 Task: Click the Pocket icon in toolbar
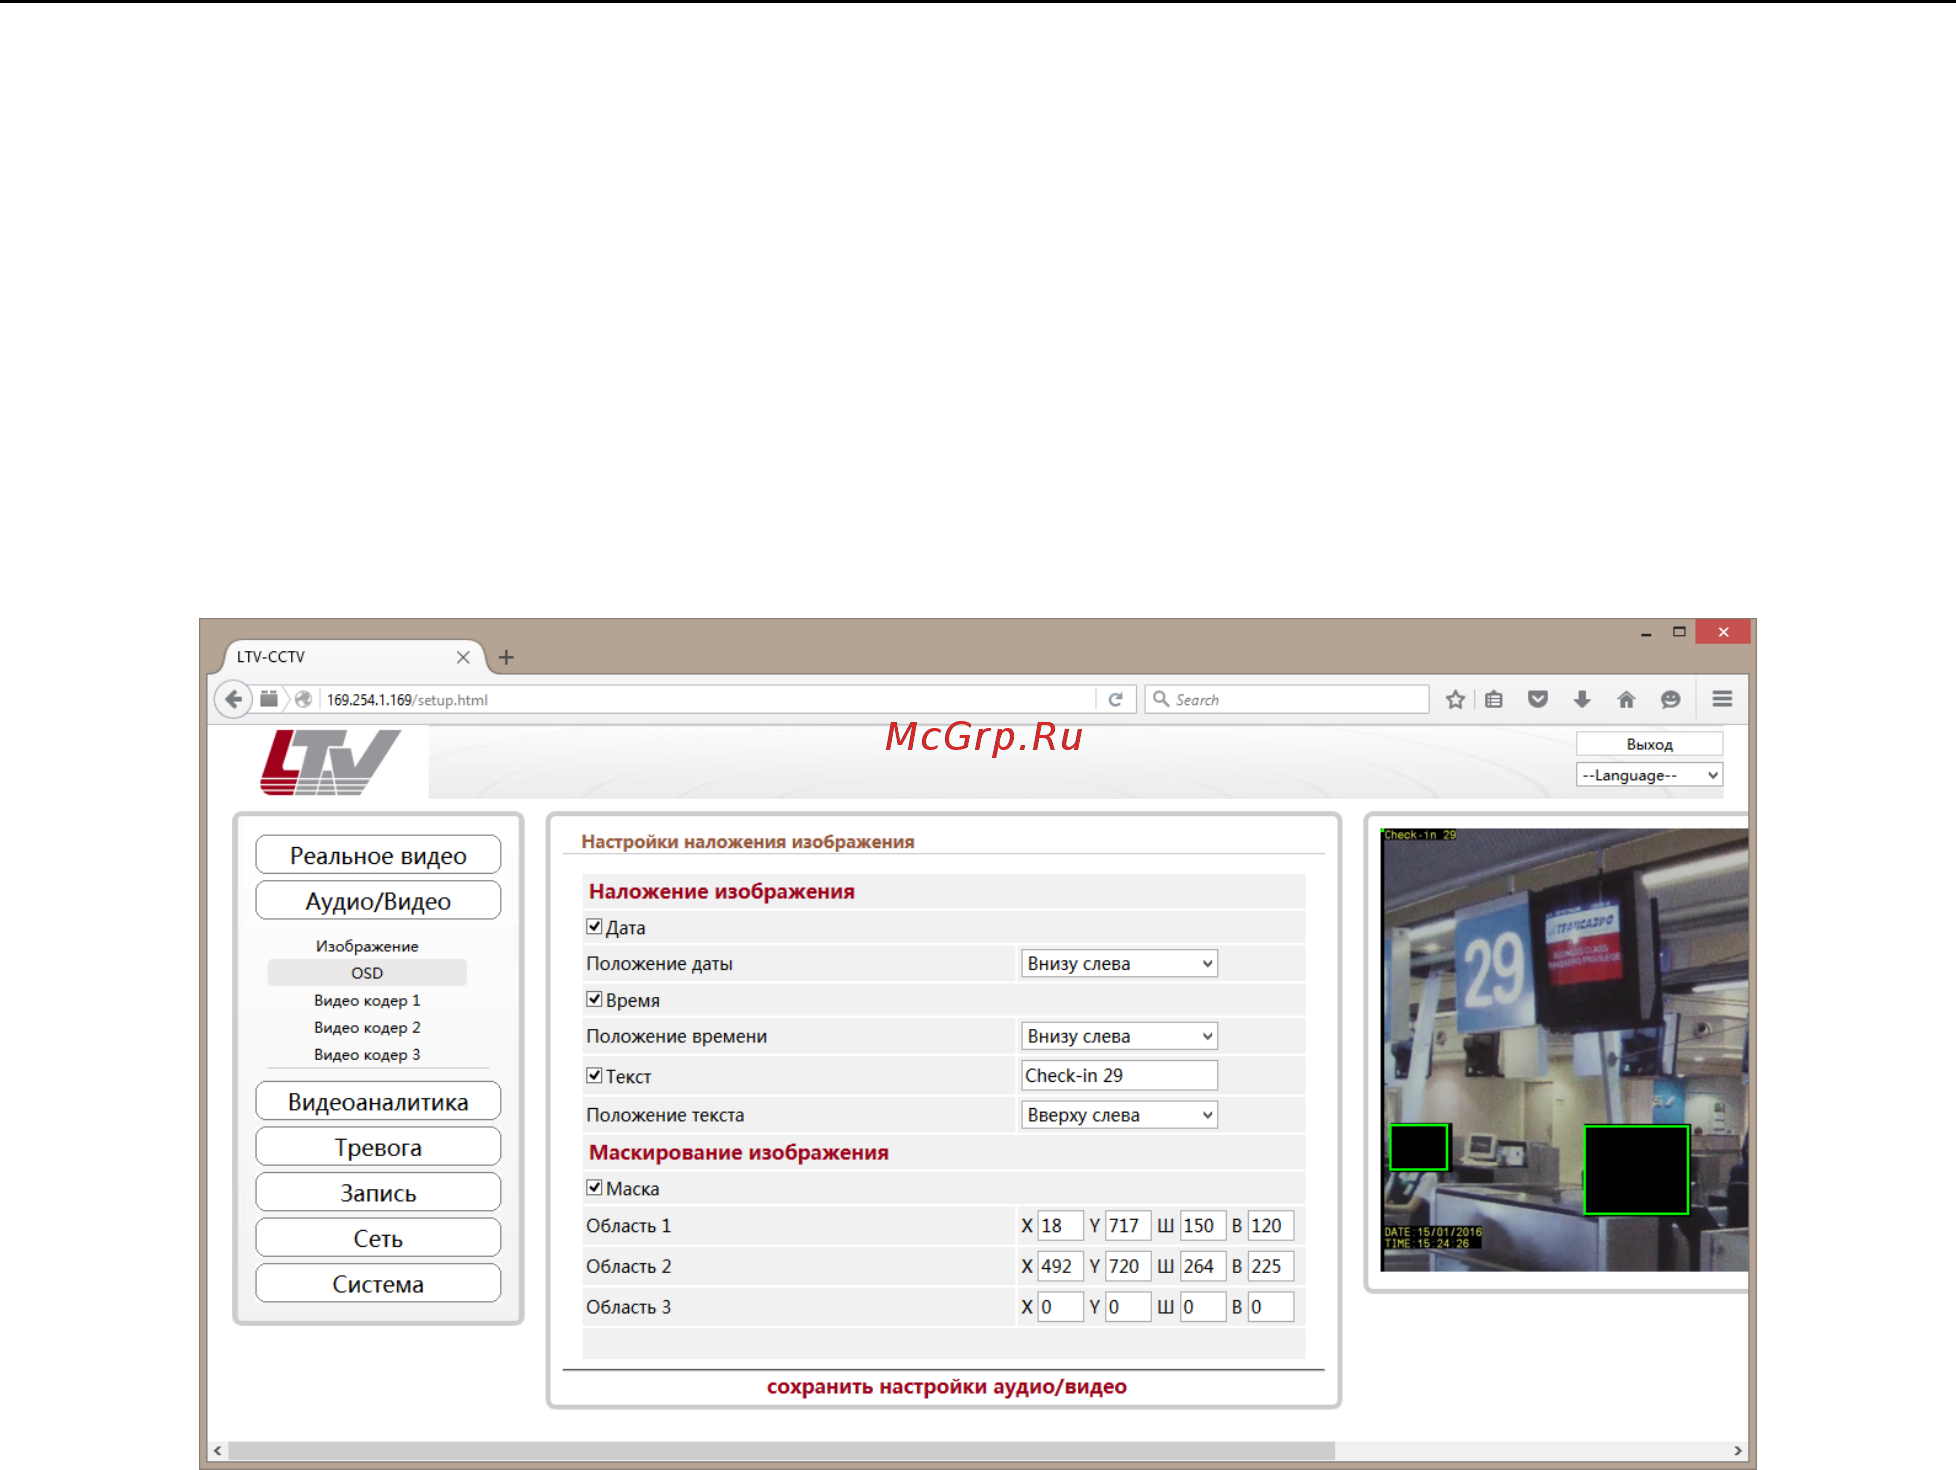point(1538,700)
